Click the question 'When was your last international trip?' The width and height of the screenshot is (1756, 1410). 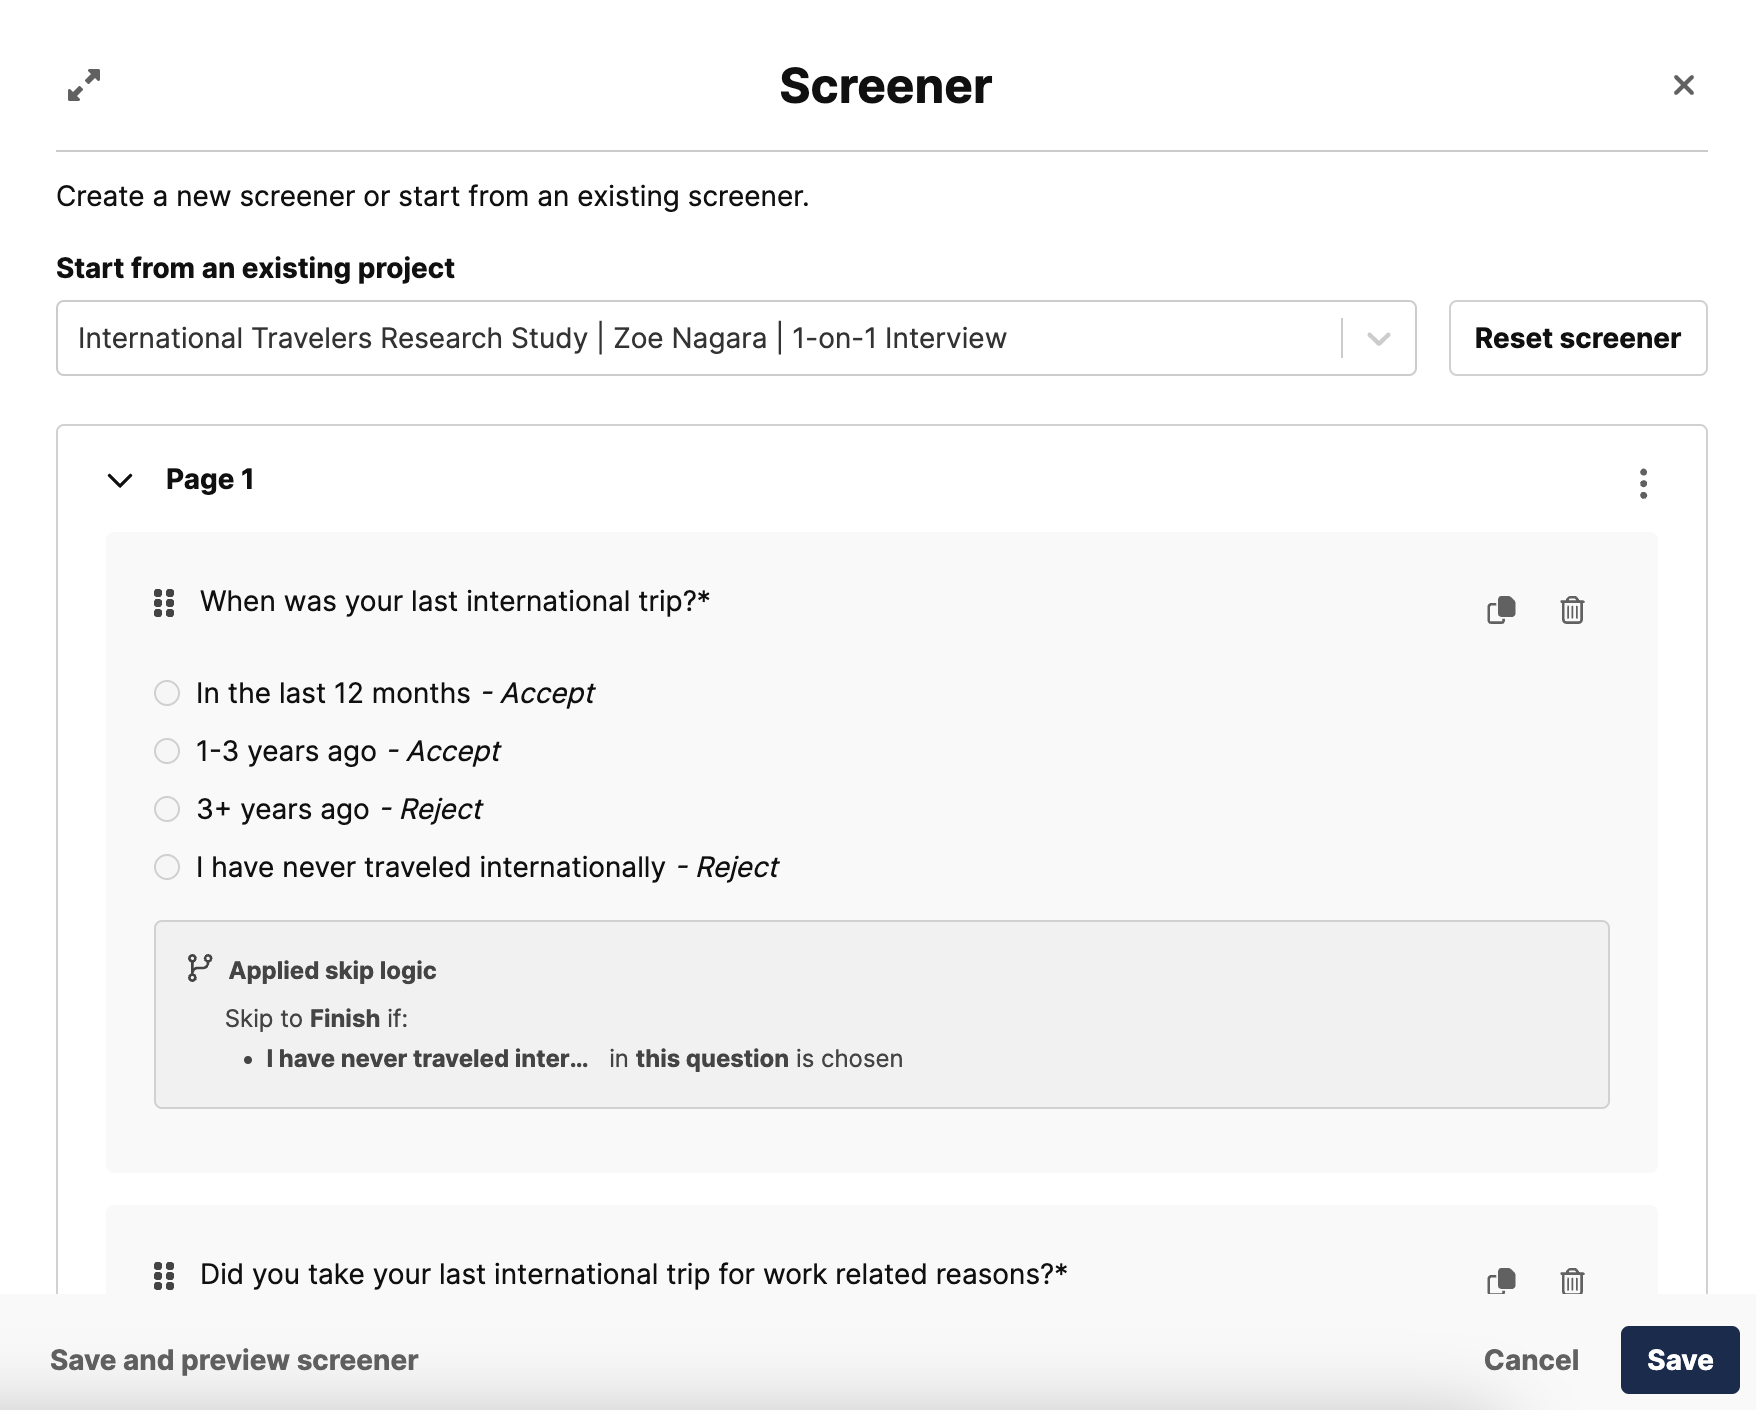click(455, 601)
